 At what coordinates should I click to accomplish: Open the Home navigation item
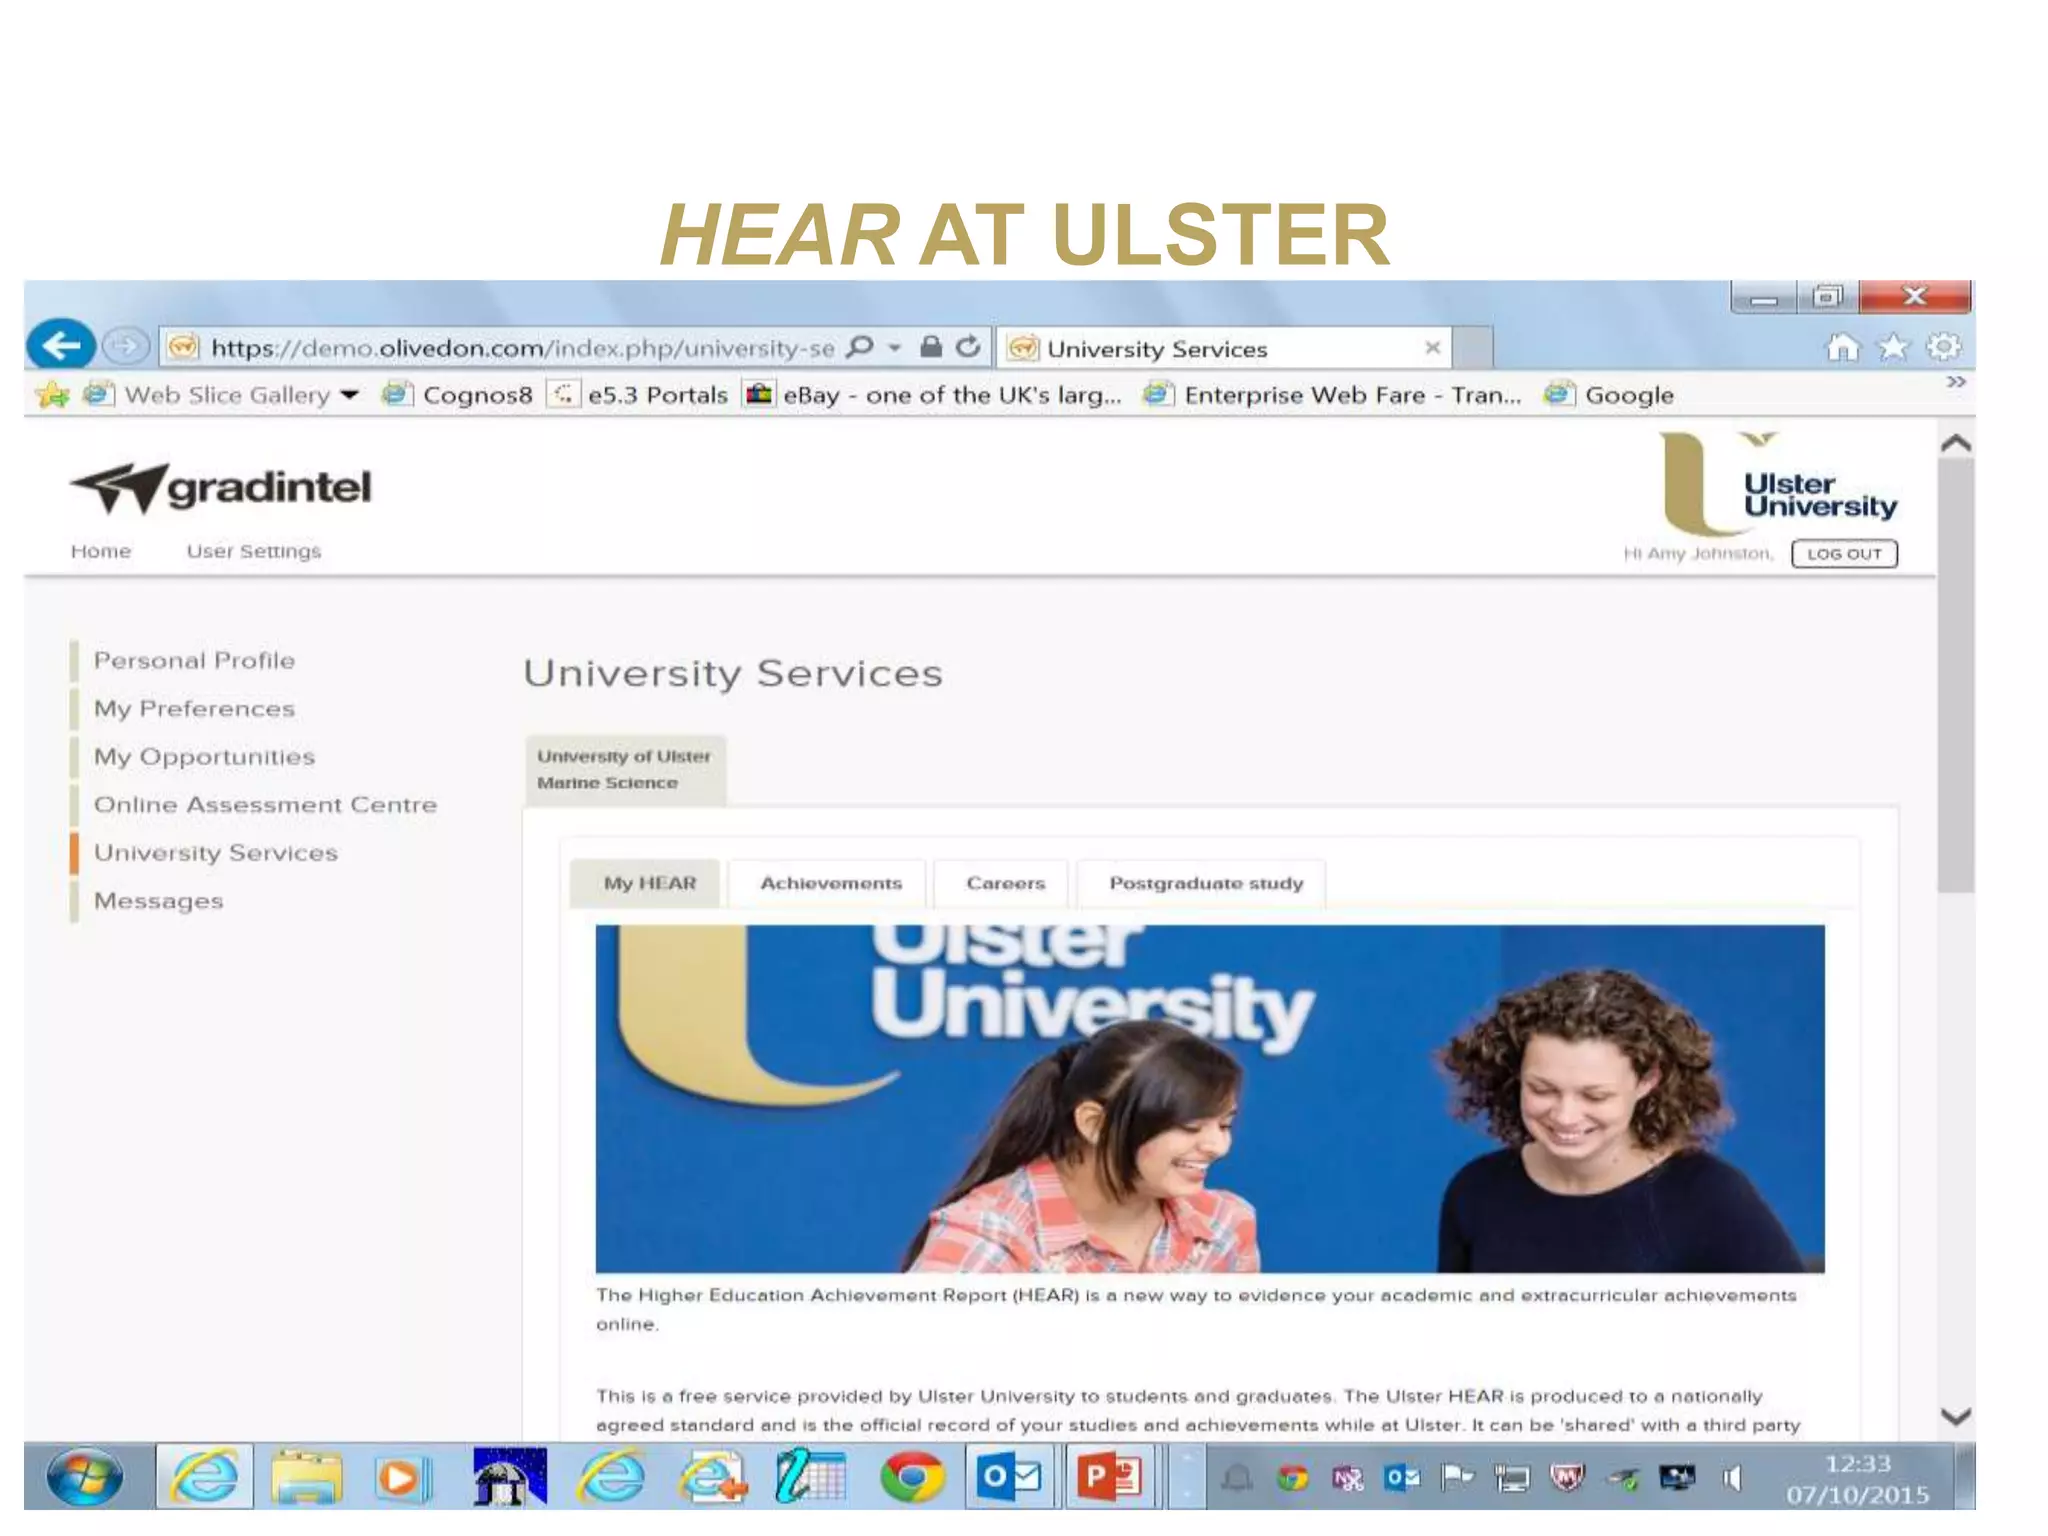[100, 551]
